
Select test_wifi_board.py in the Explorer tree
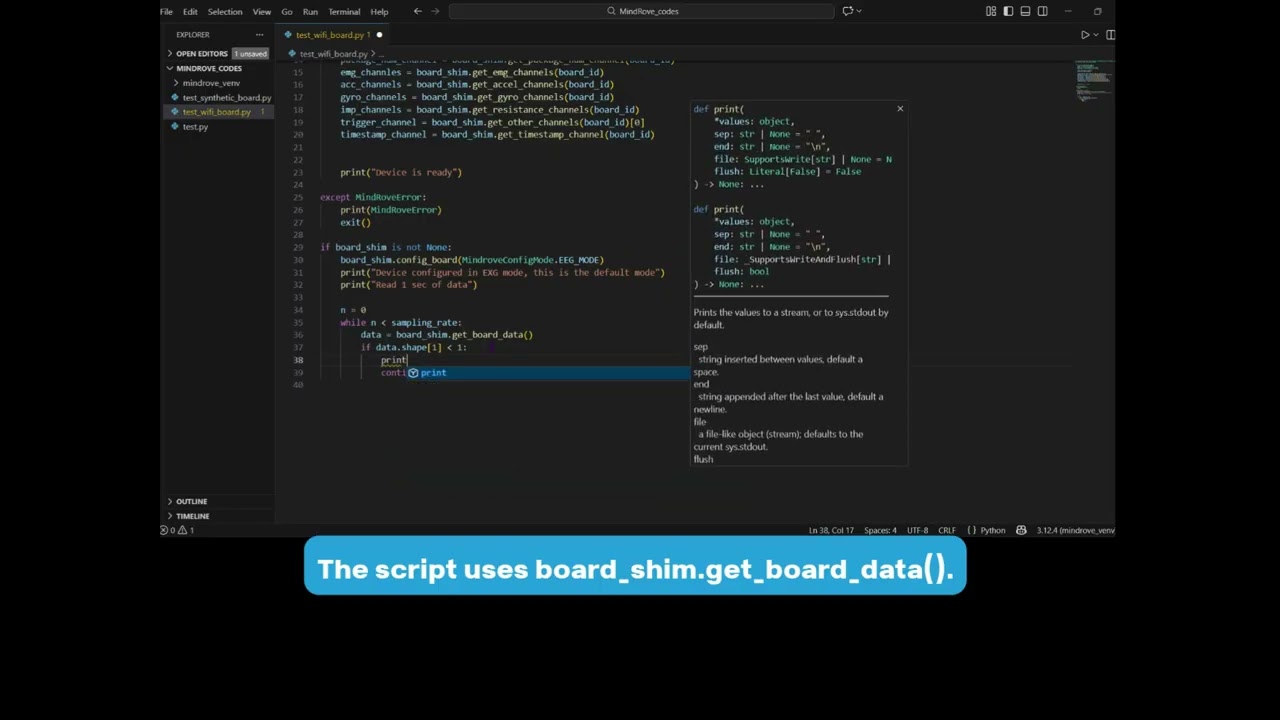216,112
